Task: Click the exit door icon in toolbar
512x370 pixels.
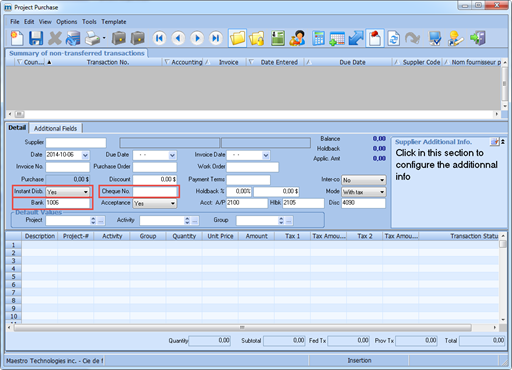Action: click(x=478, y=38)
